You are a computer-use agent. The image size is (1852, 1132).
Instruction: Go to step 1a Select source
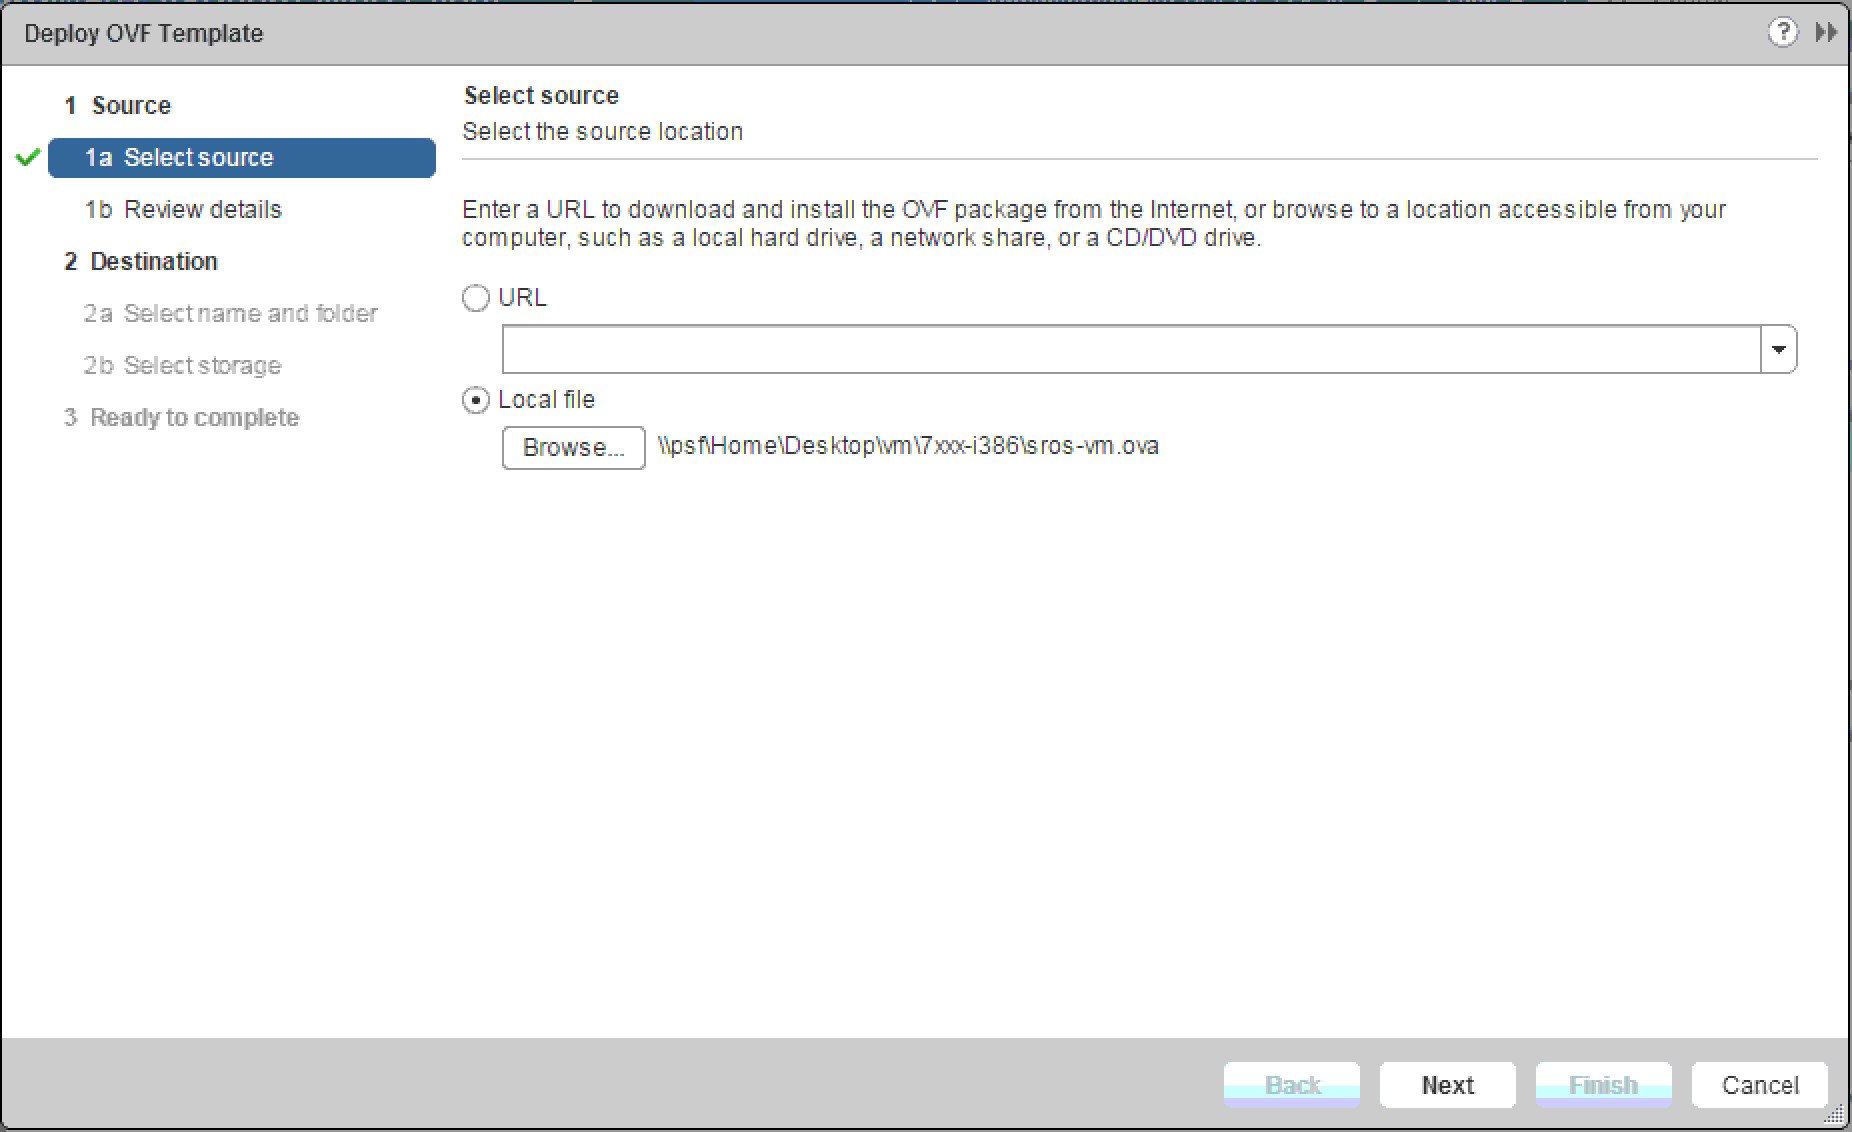tap(242, 158)
